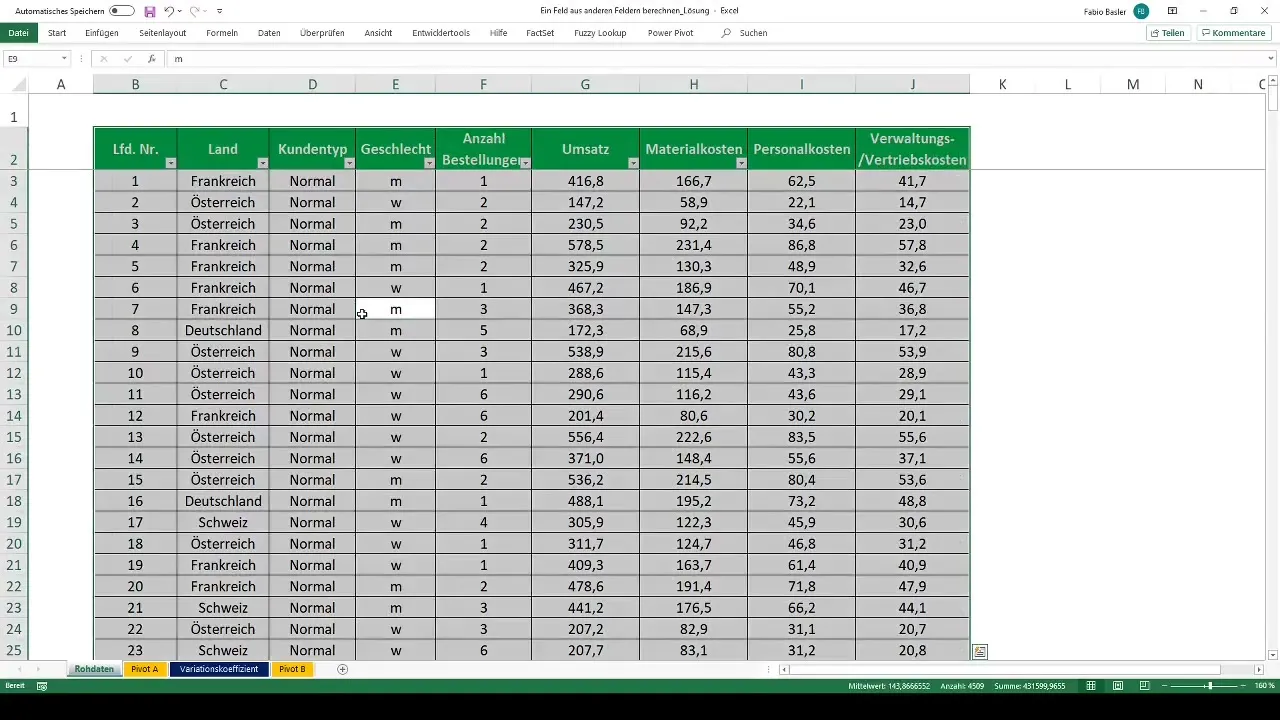Click the Quick Analysis icon below the table
This screenshot has height=720, width=1280.
coord(980,652)
